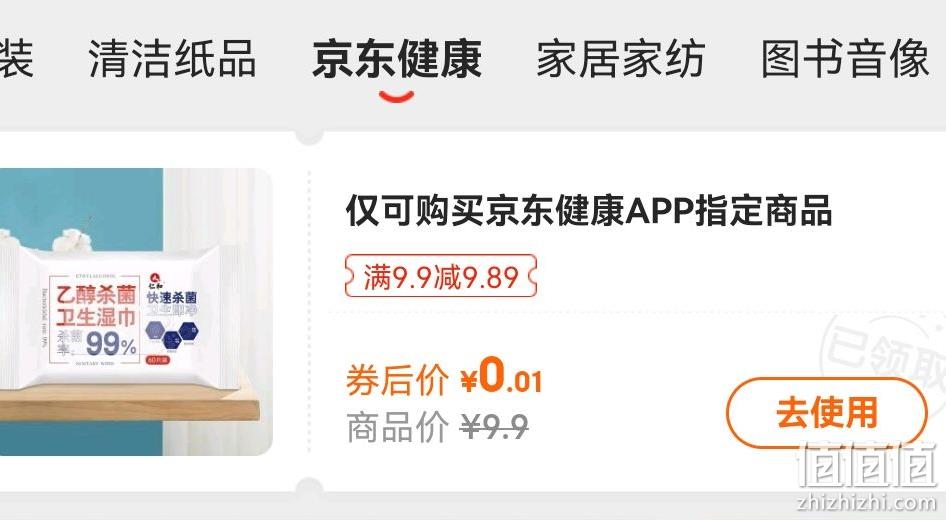Select the 京东健康 category tab
The image size is (946, 520).
click(x=396, y=59)
